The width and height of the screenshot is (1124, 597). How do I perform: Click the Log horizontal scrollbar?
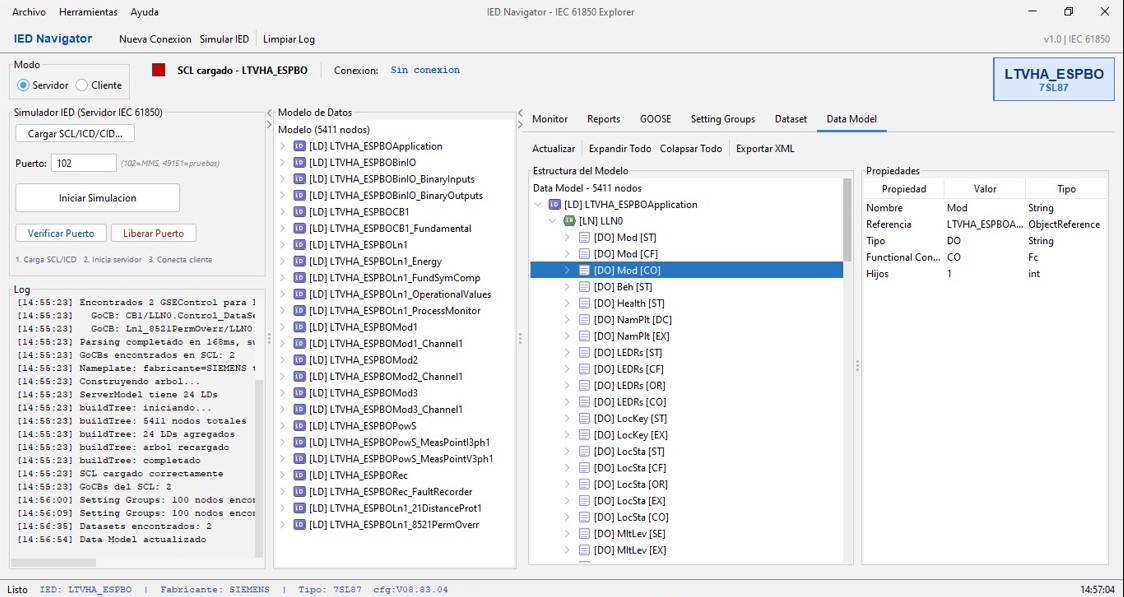54,563
